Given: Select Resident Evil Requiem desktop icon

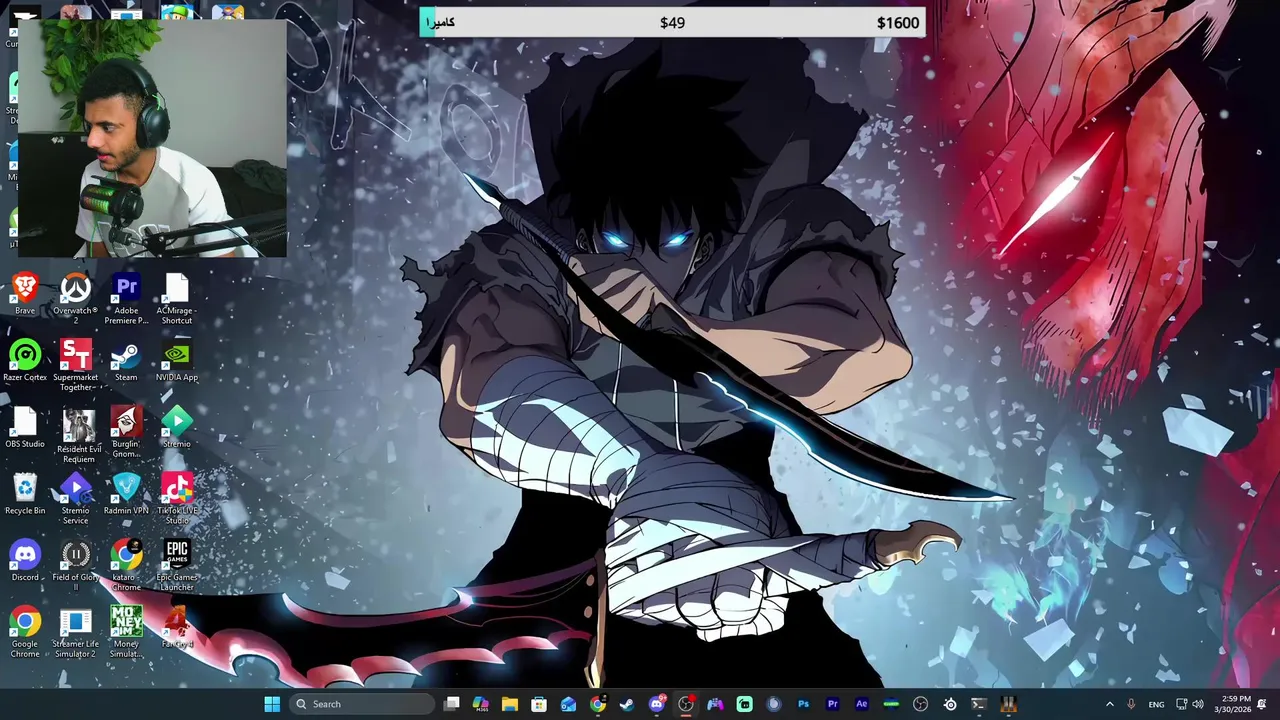Looking at the screenshot, I should point(78,436).
